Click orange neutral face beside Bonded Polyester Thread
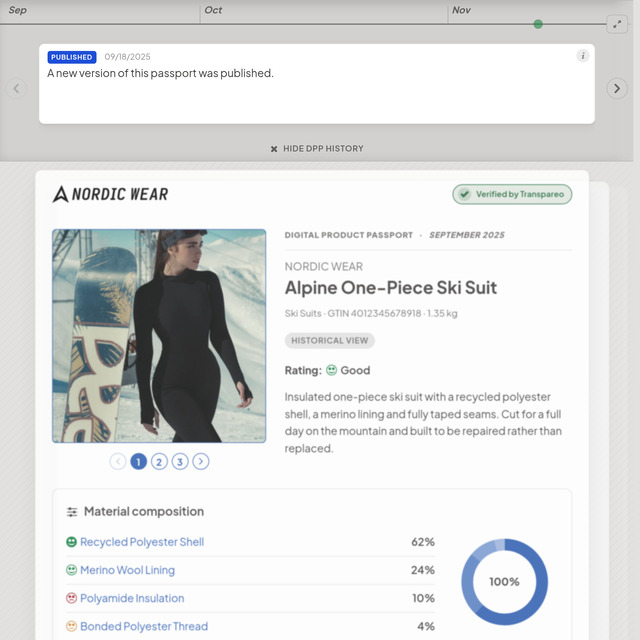 [x=71, y=626]
